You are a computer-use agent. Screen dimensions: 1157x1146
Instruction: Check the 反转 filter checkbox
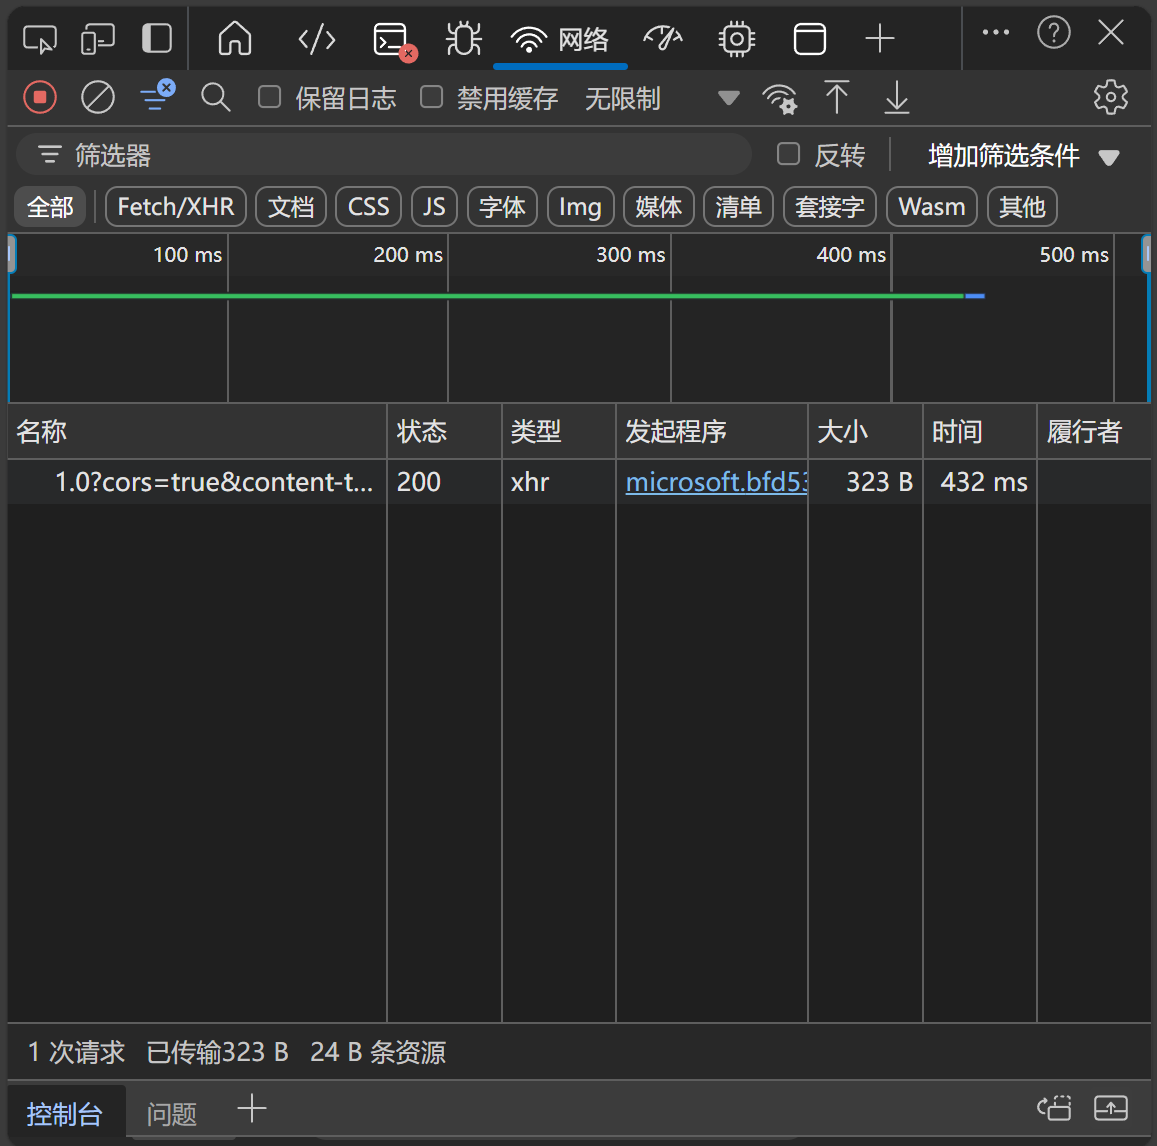pos(789,154)
